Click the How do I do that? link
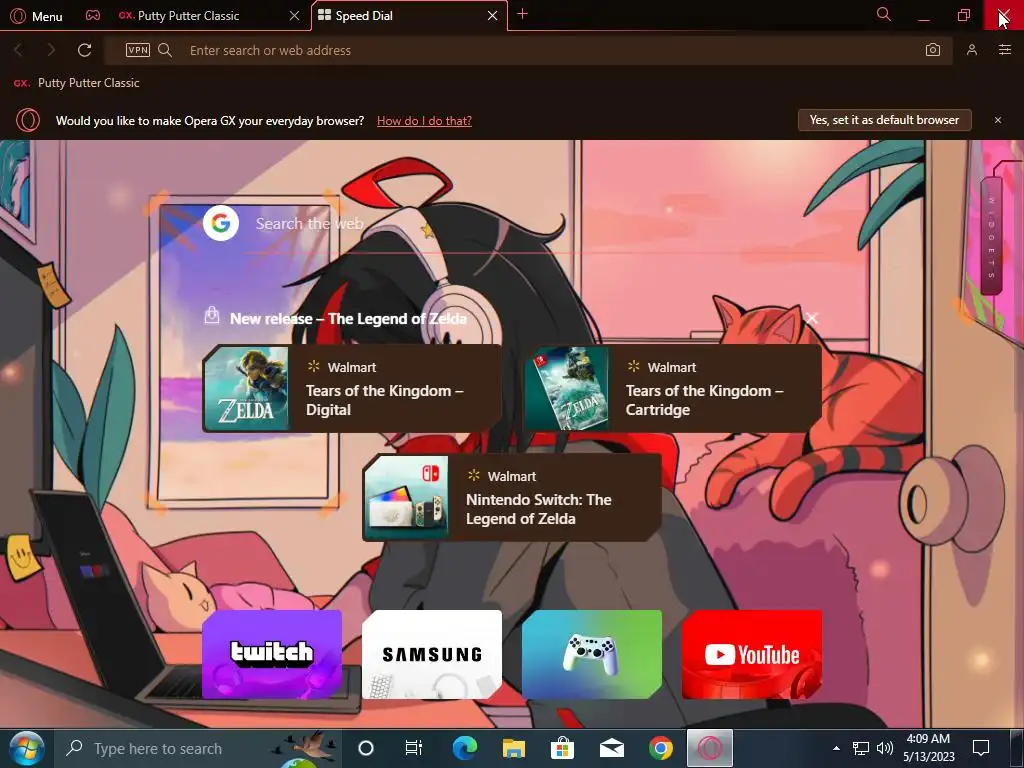Image resolution: width=1024 pixels, height=768 pixels. click(x=424, y=121)
